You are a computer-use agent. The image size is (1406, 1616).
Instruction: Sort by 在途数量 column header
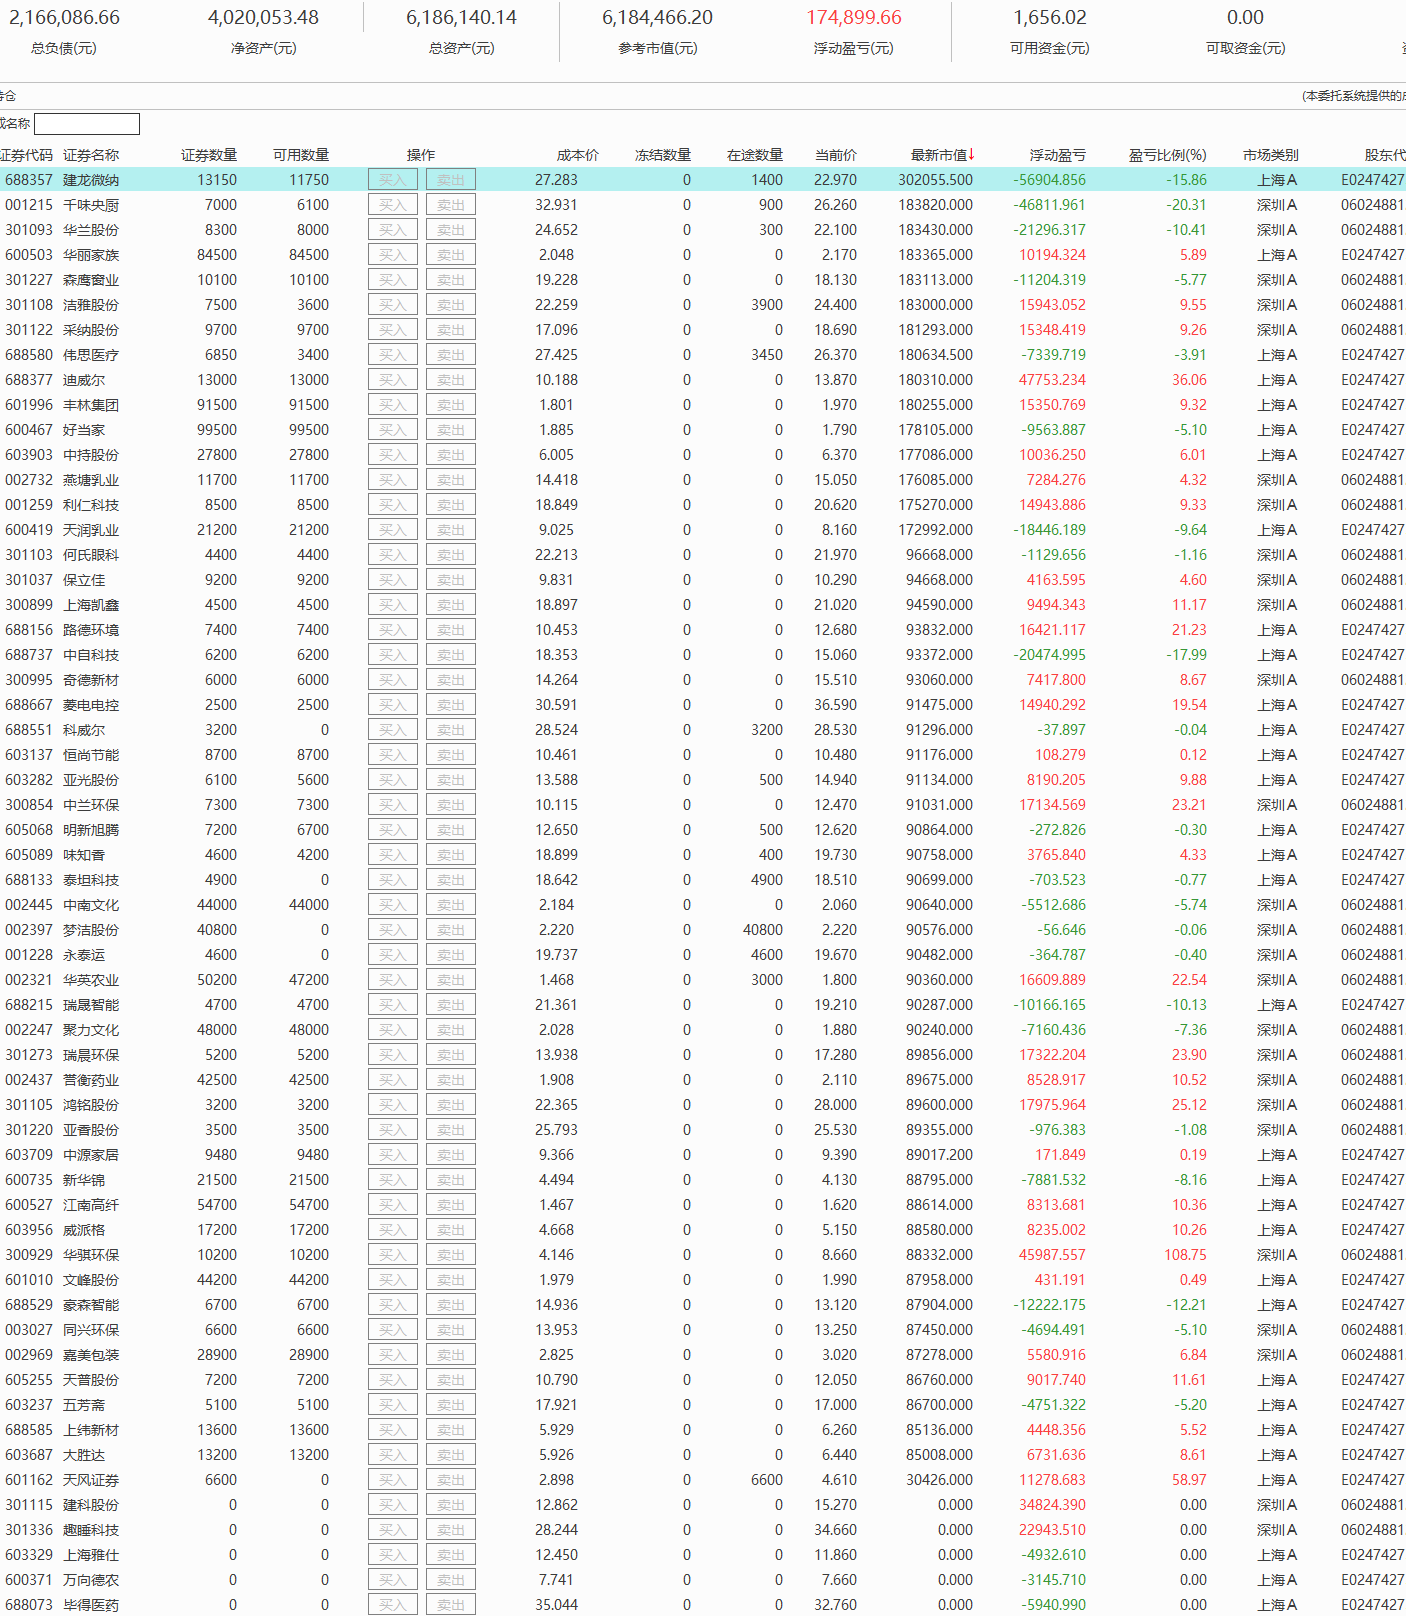point(755,155)
